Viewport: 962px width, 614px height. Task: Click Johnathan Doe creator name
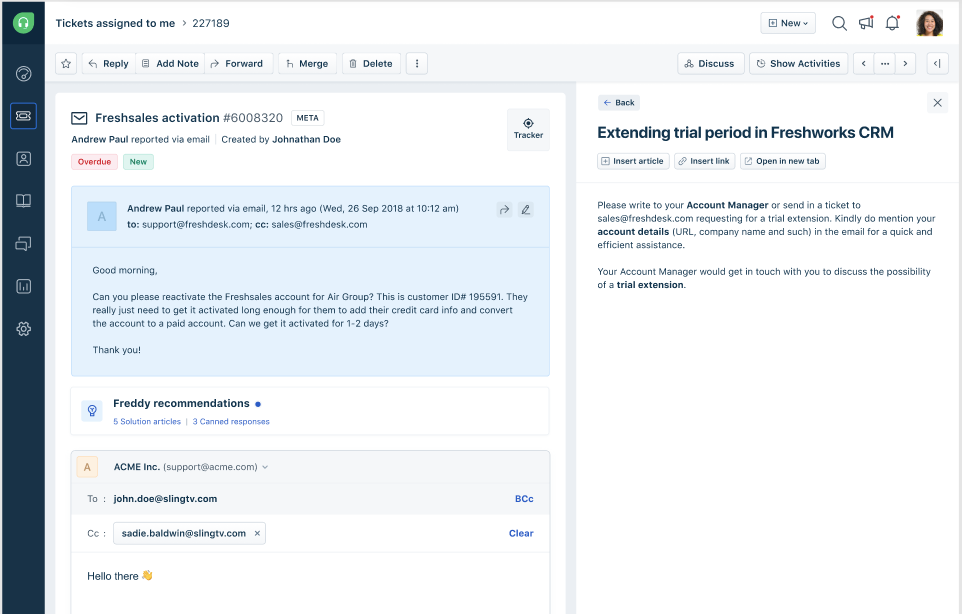[306, 140]
